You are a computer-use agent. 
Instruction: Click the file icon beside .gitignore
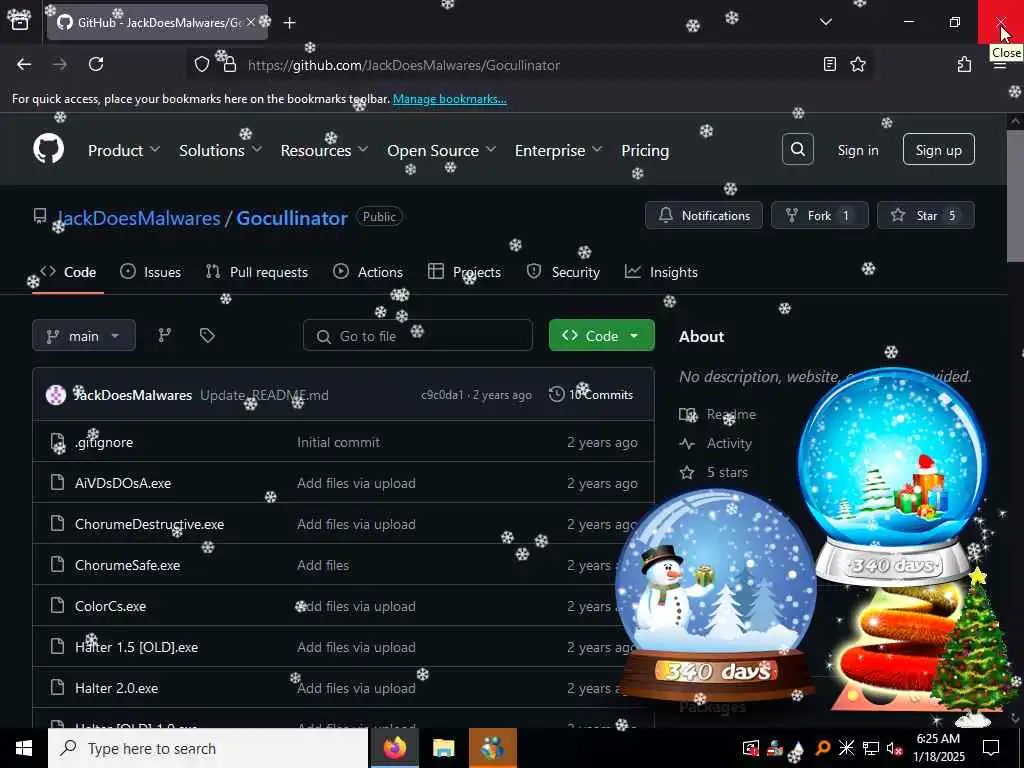click(57, 442)
